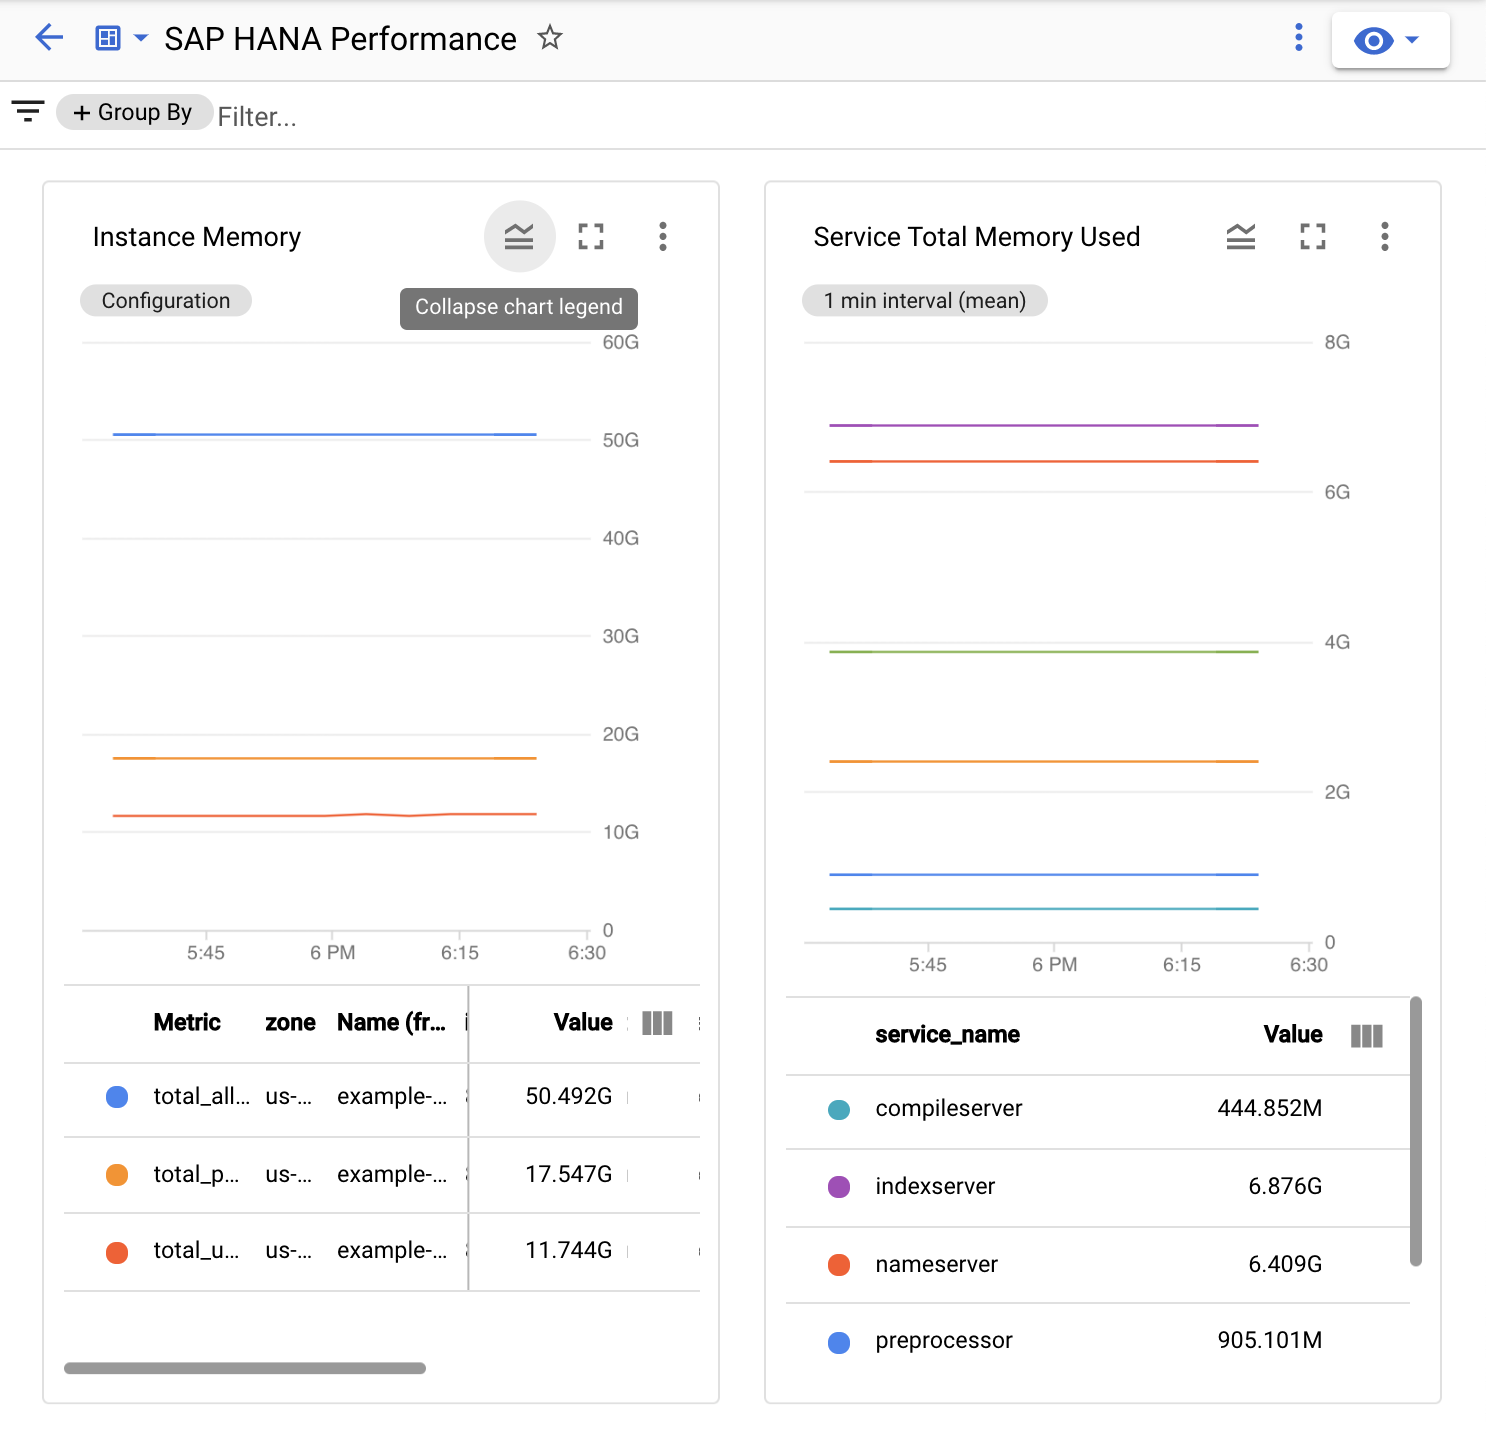This screenshot has width=1486, height=1436.
Task: Expand Service Total Memory Used to fullscreen
Action: pos(1313,237)
